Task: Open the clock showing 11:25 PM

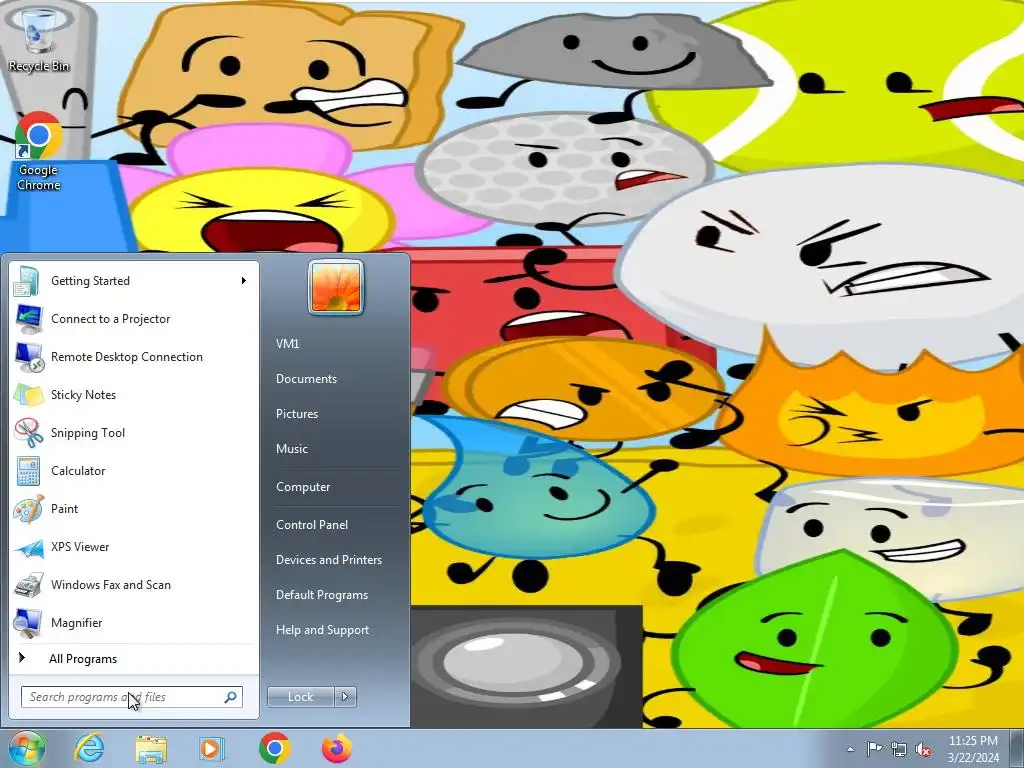Action: coord(973,749)
